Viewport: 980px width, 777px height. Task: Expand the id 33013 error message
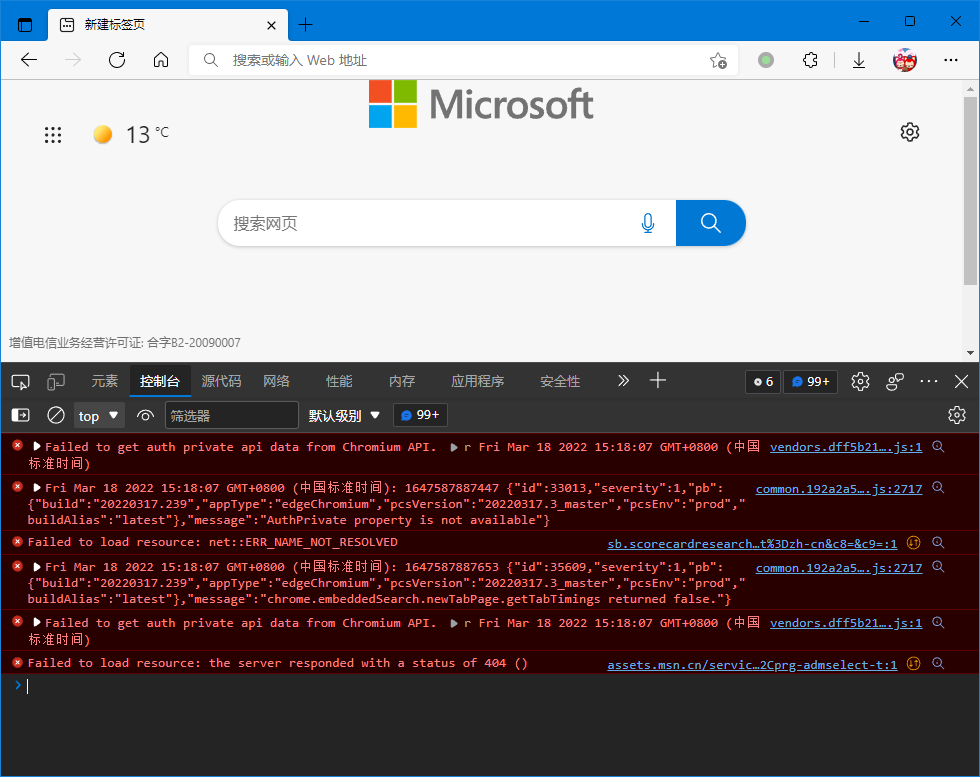click(x=37, y=488)
